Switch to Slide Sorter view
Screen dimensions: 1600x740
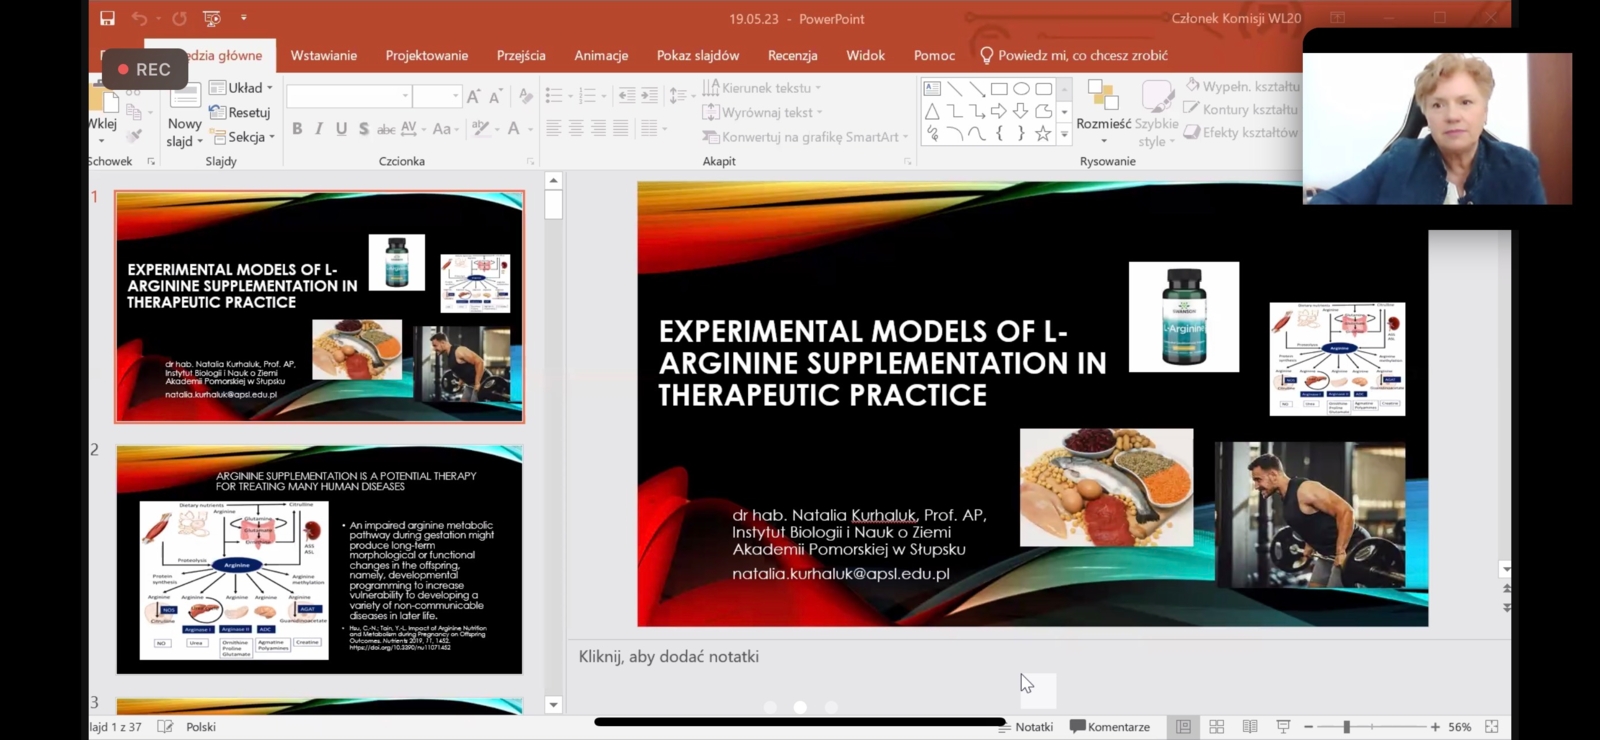point(1216,727)
